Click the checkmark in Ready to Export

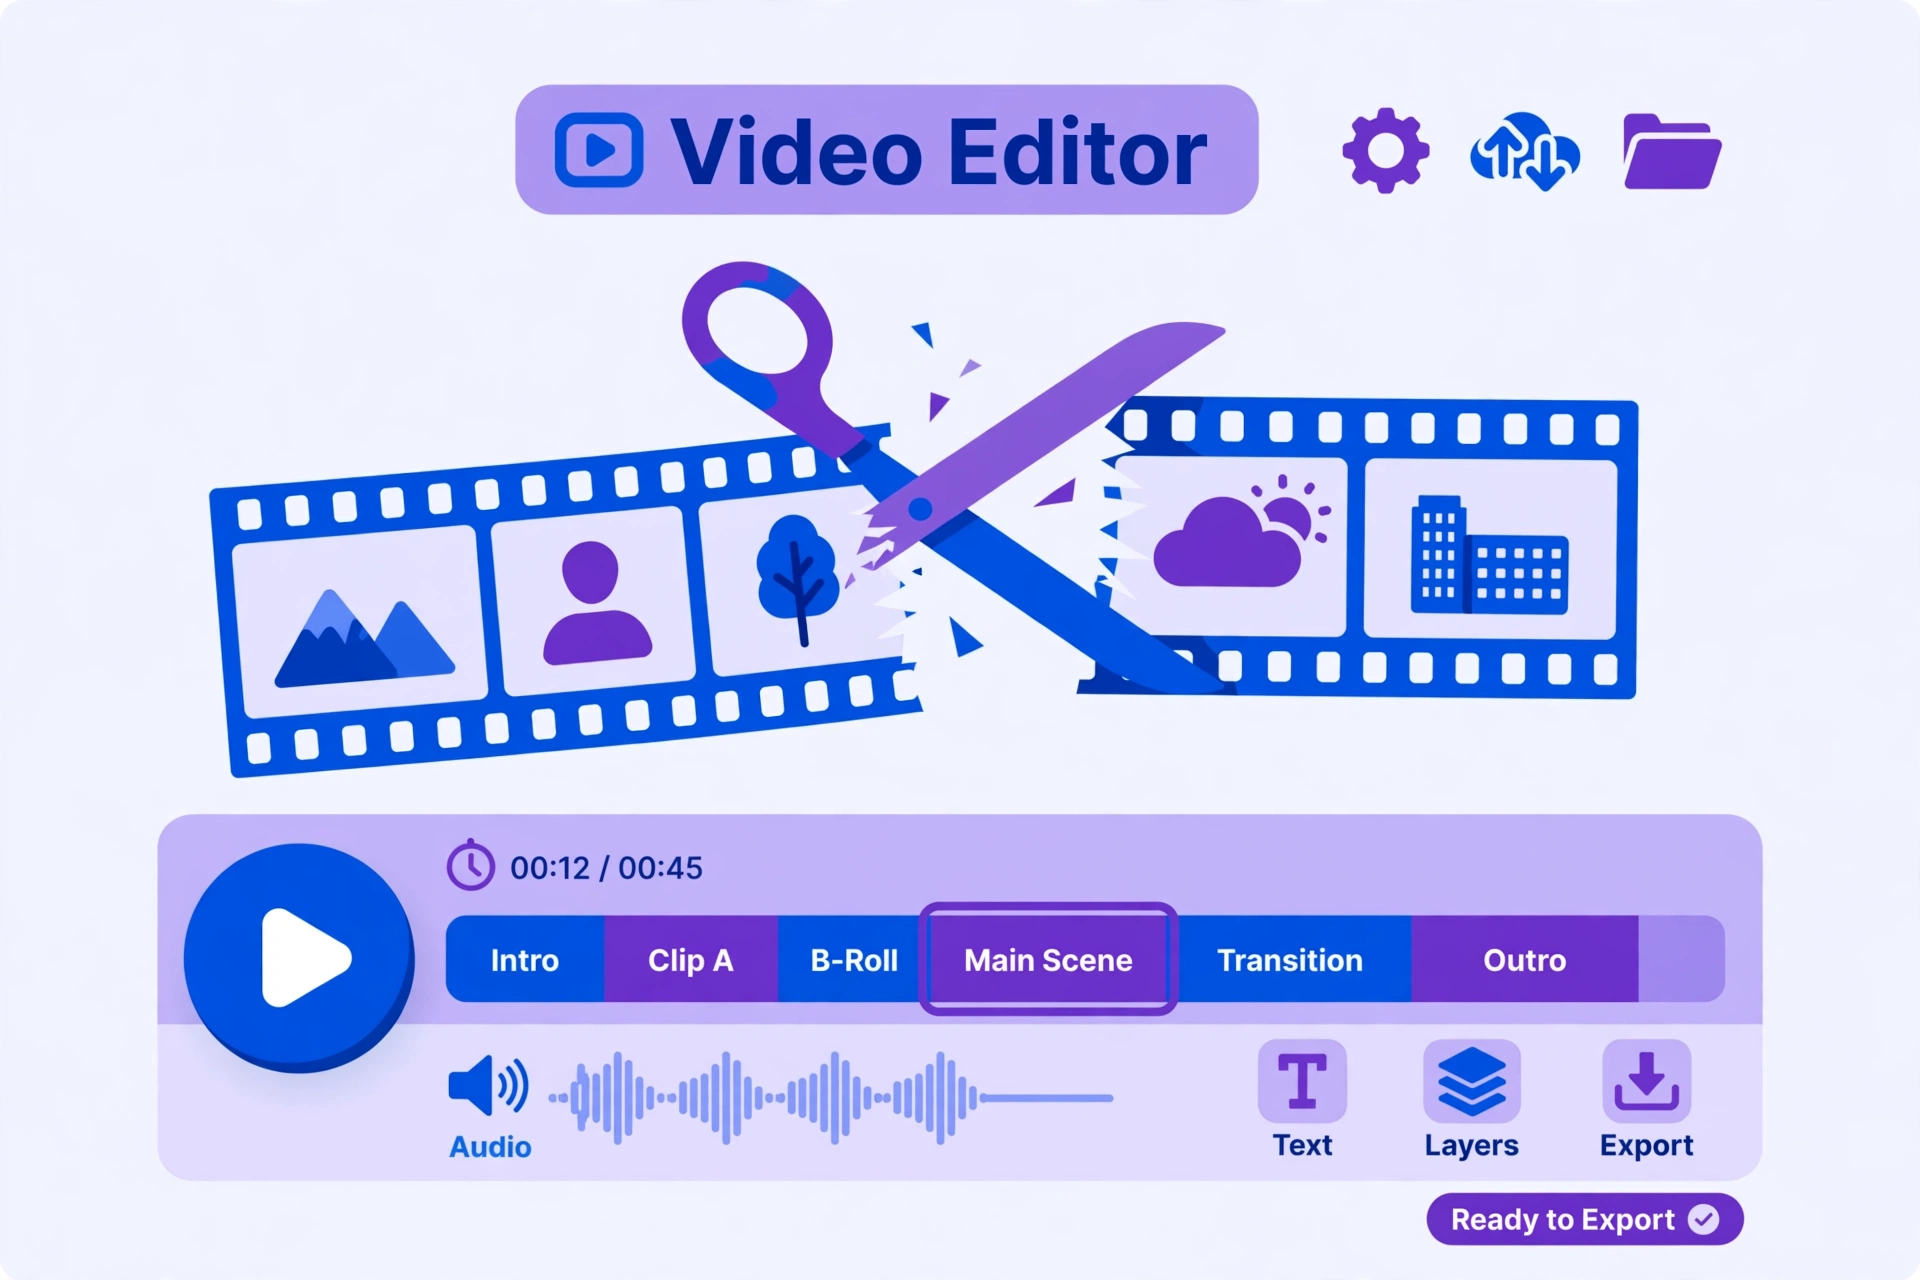pos(1704,1219)
